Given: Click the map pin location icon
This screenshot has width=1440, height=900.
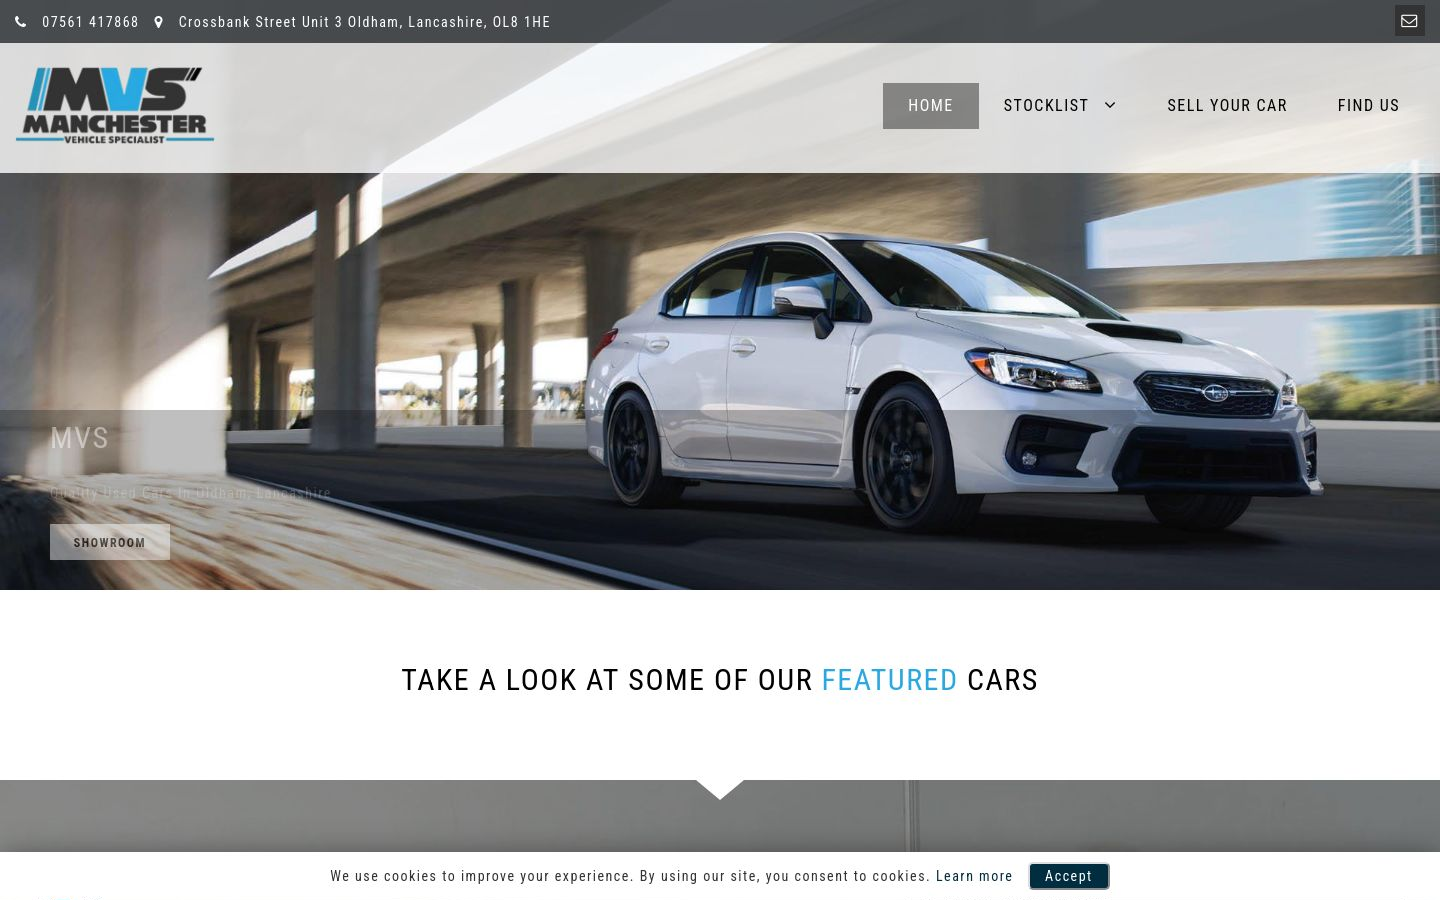Looking at the screenshot, I should point(158,22).
